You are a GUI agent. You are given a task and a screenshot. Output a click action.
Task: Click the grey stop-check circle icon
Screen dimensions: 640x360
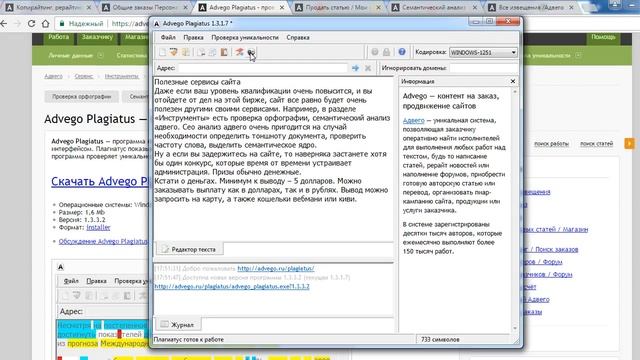(375, 52)
